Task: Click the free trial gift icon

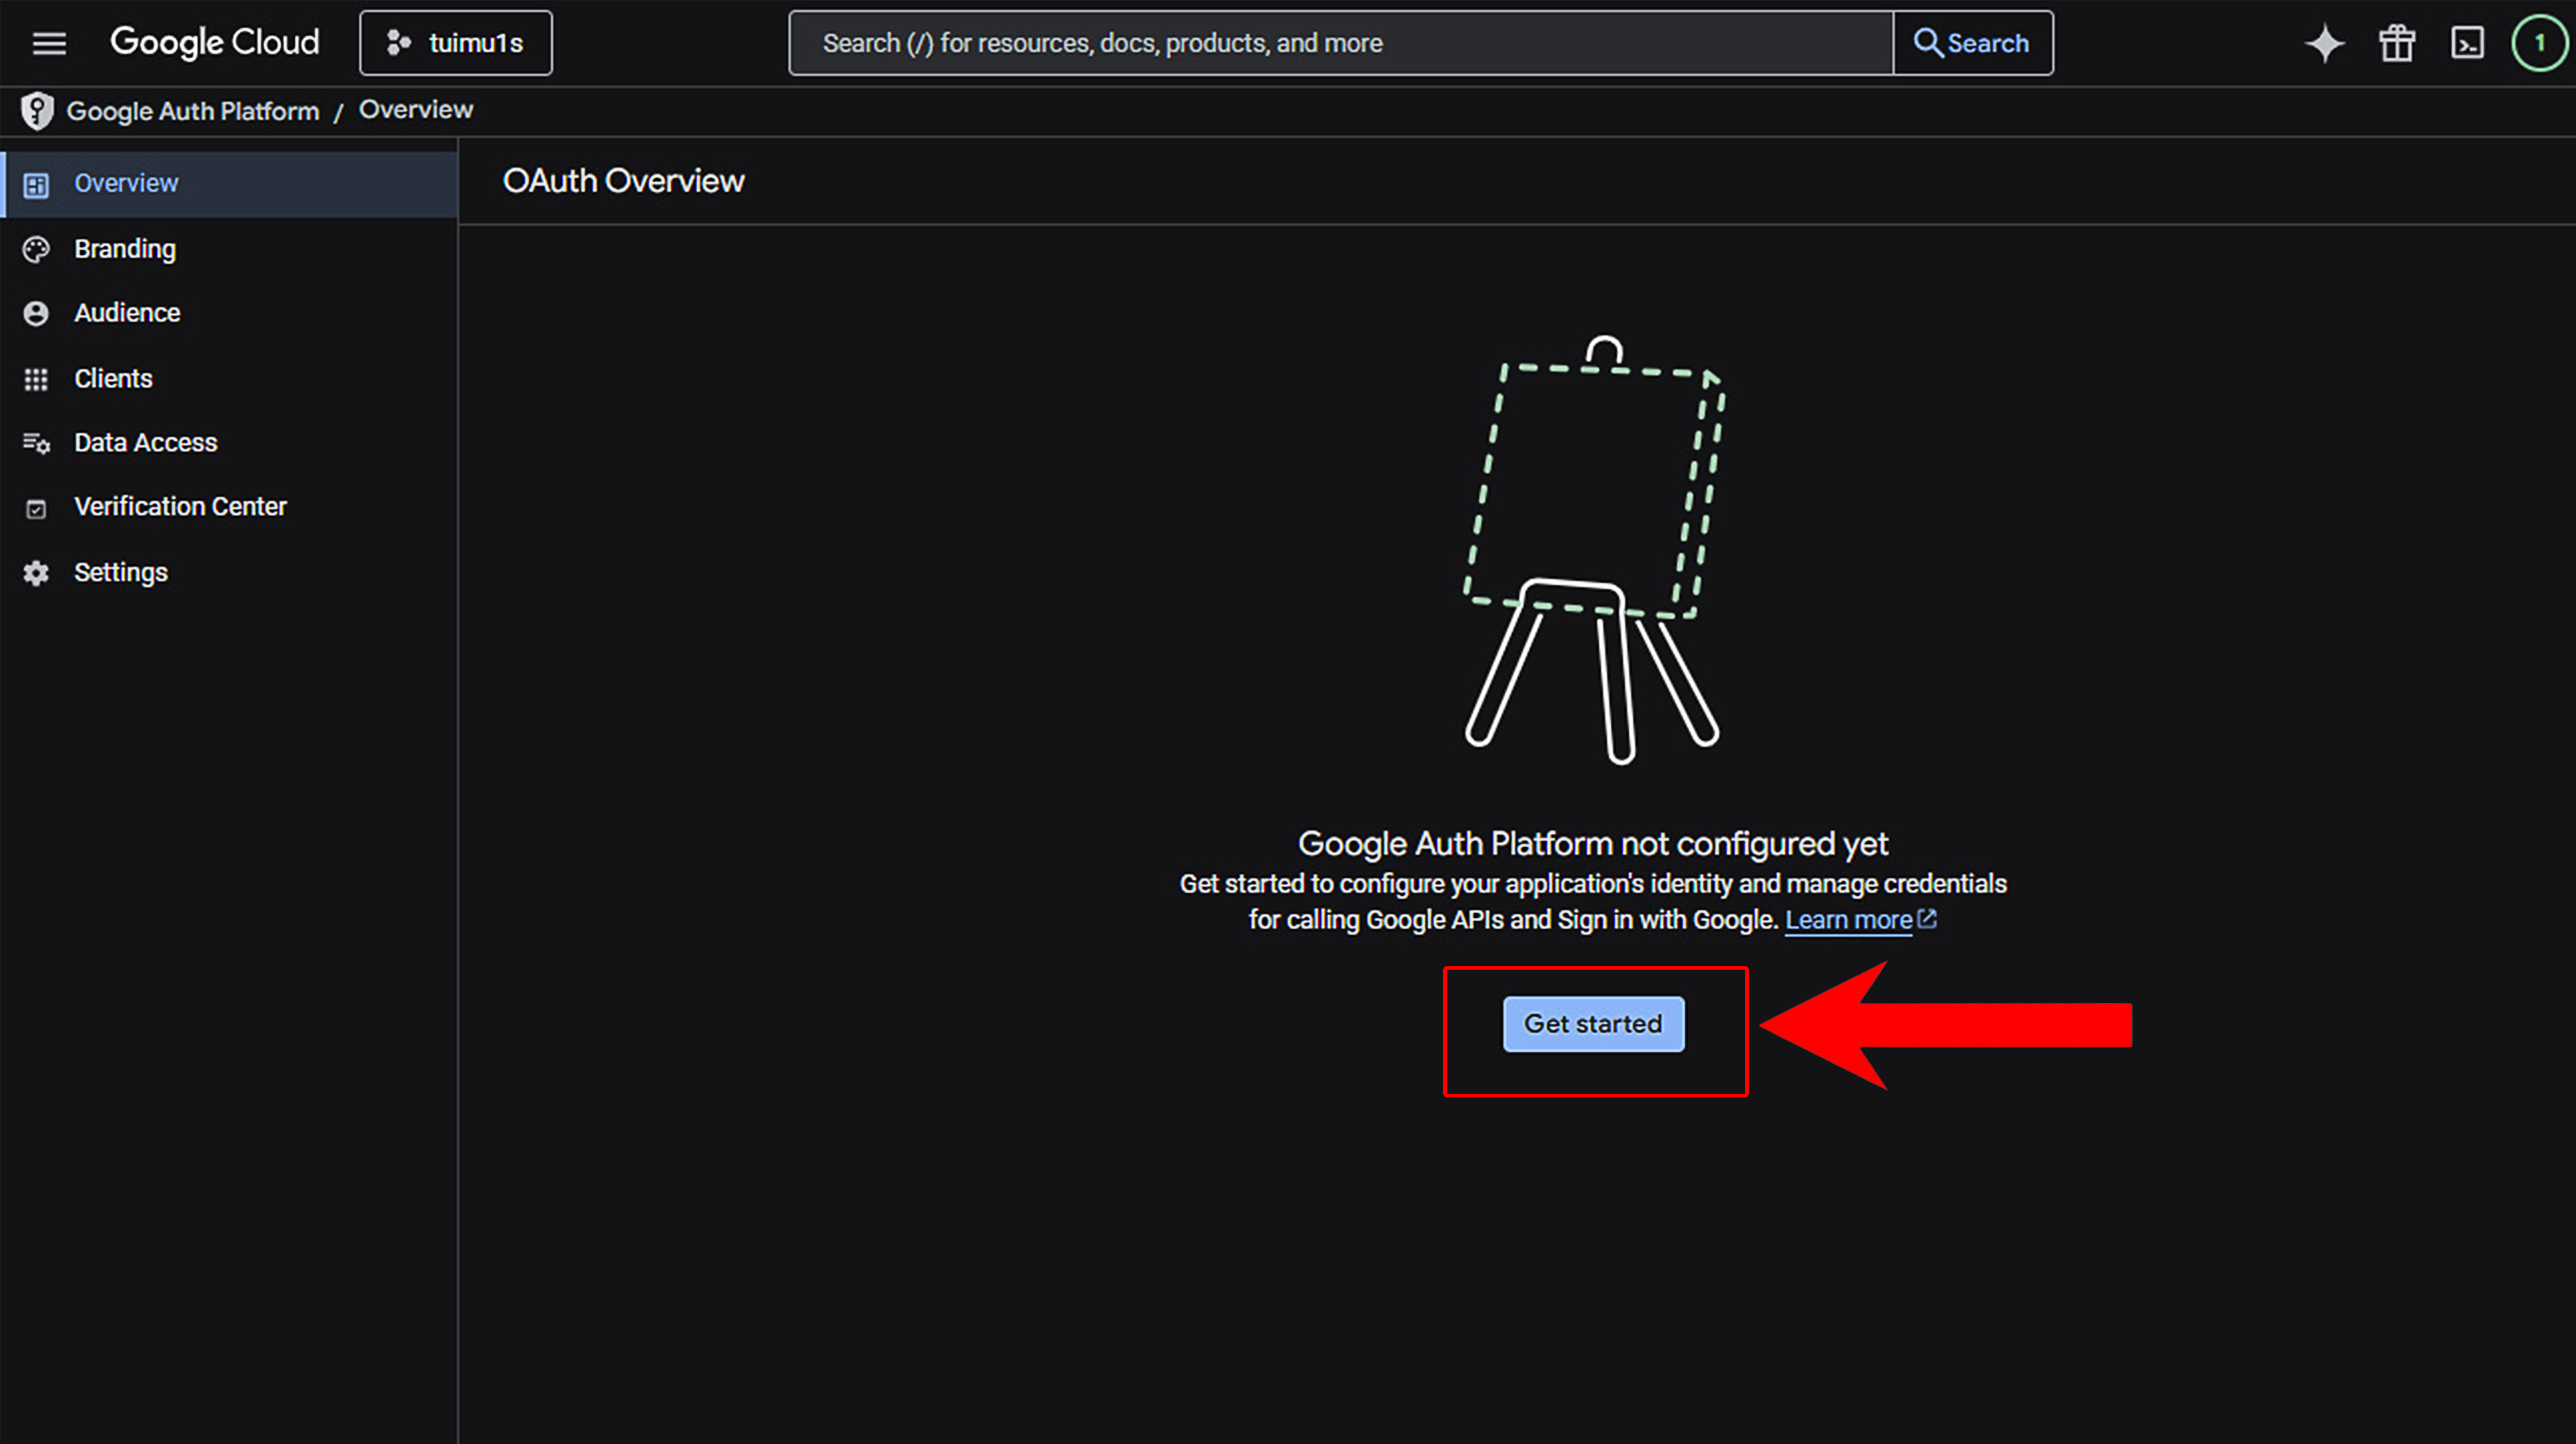Action: [x=2396, y=43]
